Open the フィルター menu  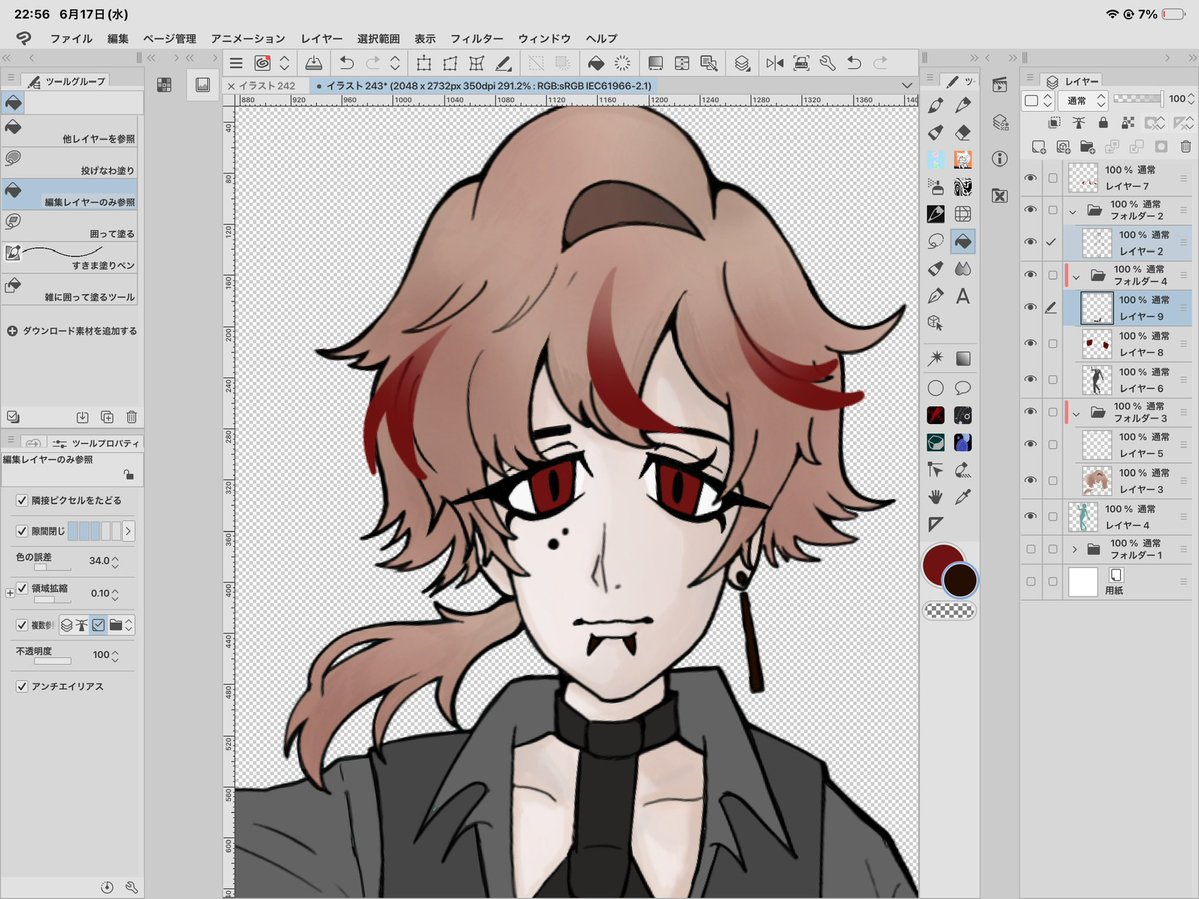476,38
